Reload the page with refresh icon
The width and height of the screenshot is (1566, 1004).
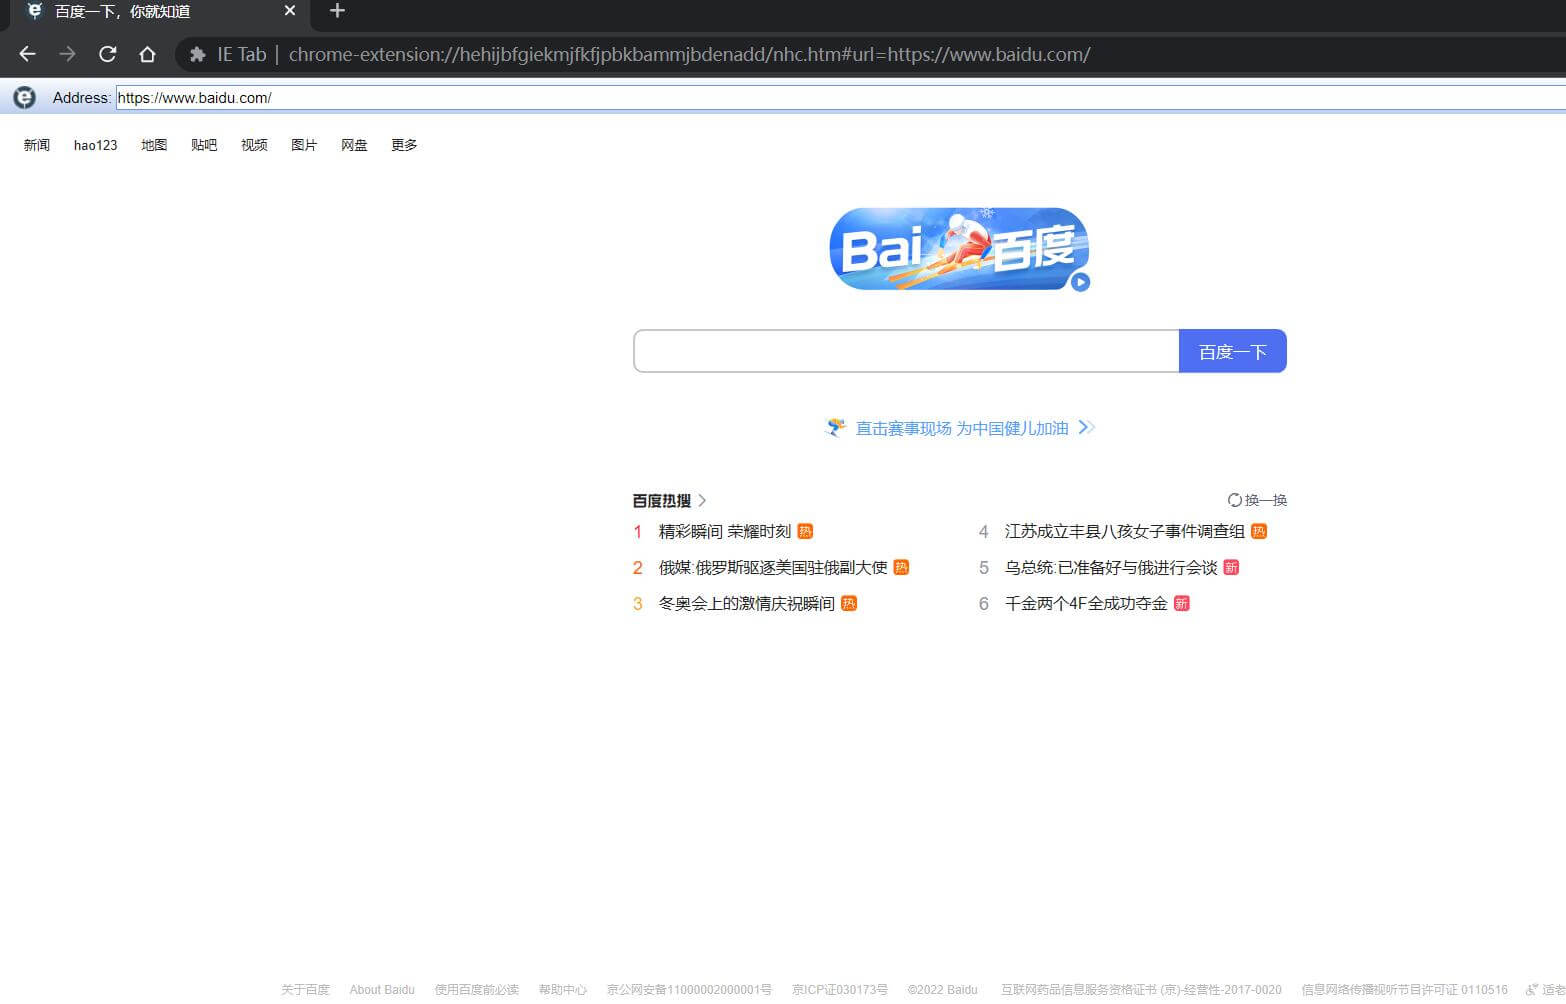107,54
